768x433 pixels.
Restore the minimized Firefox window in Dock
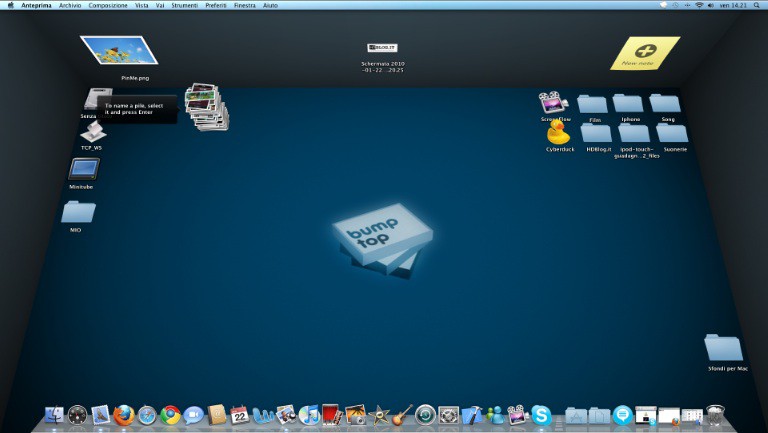click(669, 415)
